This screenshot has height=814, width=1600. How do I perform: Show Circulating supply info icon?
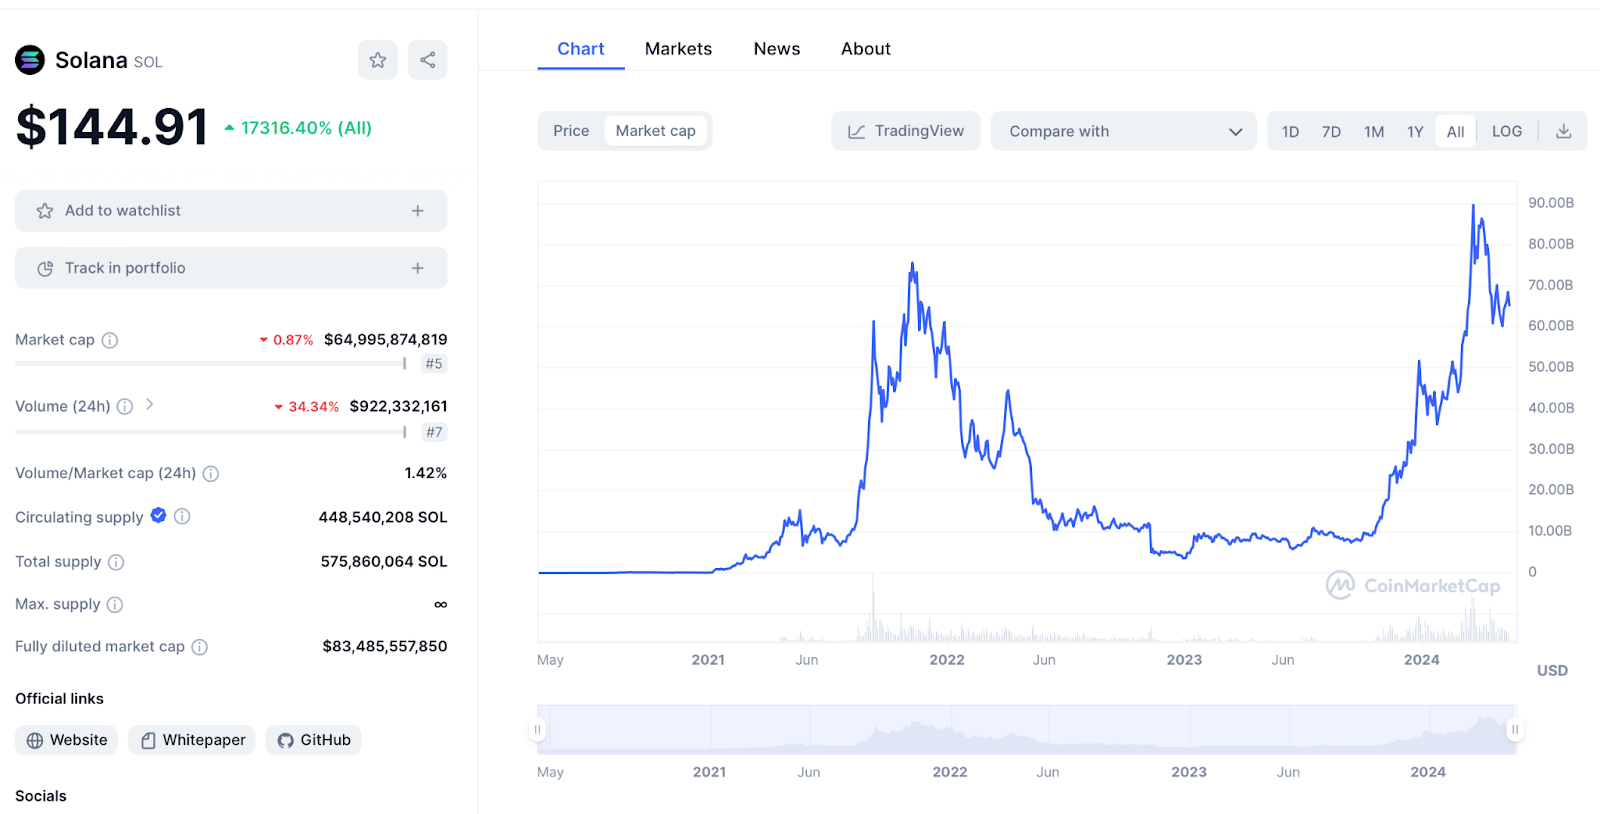[x=182, y=516]
